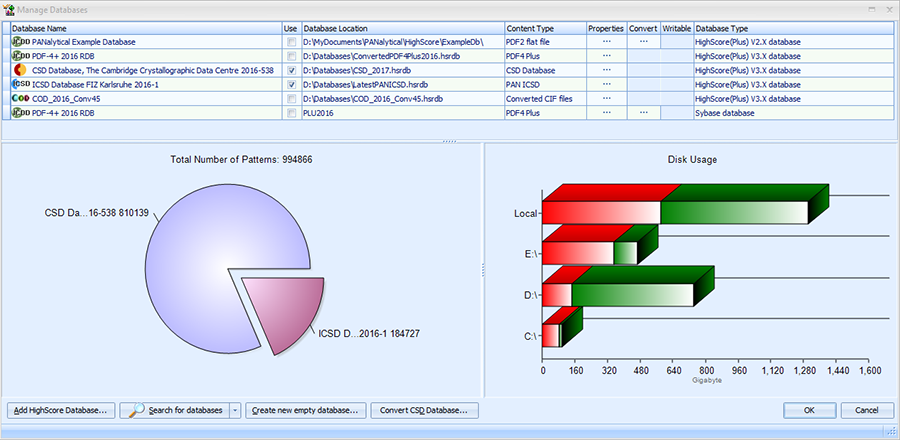Uncheck Use for the CSD Database row
Viewport: 900px width, 440px height.
coord(291,71)
